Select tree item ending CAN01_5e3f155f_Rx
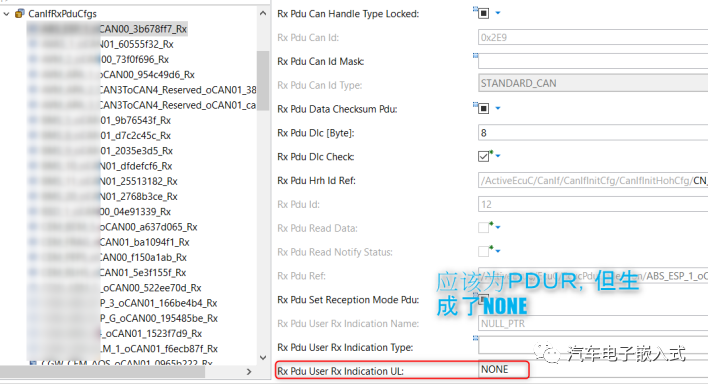708x384 pixels. point(106,273)
